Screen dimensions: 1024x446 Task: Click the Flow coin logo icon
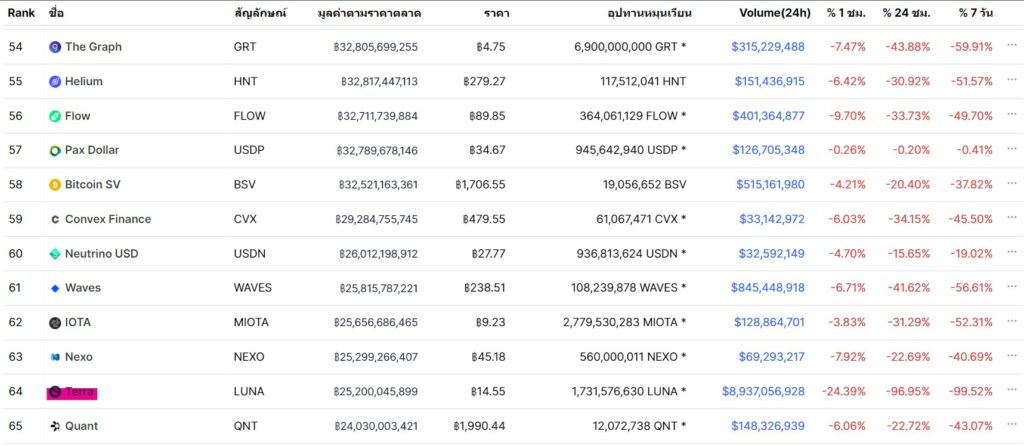(55, 116)
